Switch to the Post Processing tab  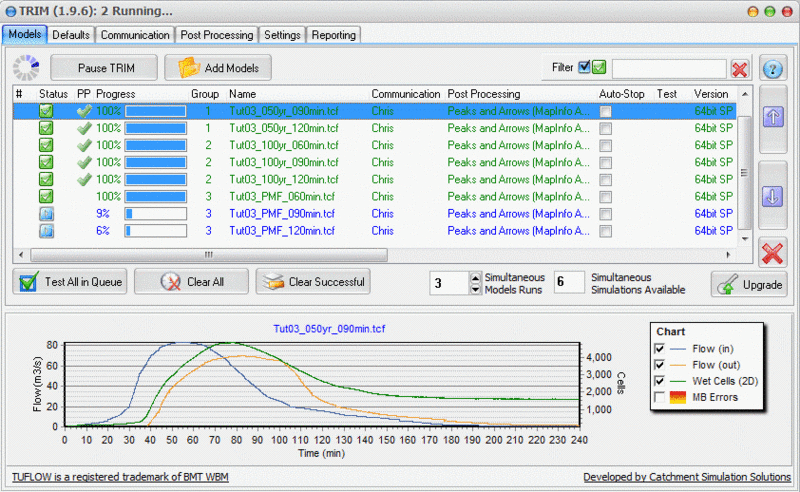coord(216,35)
